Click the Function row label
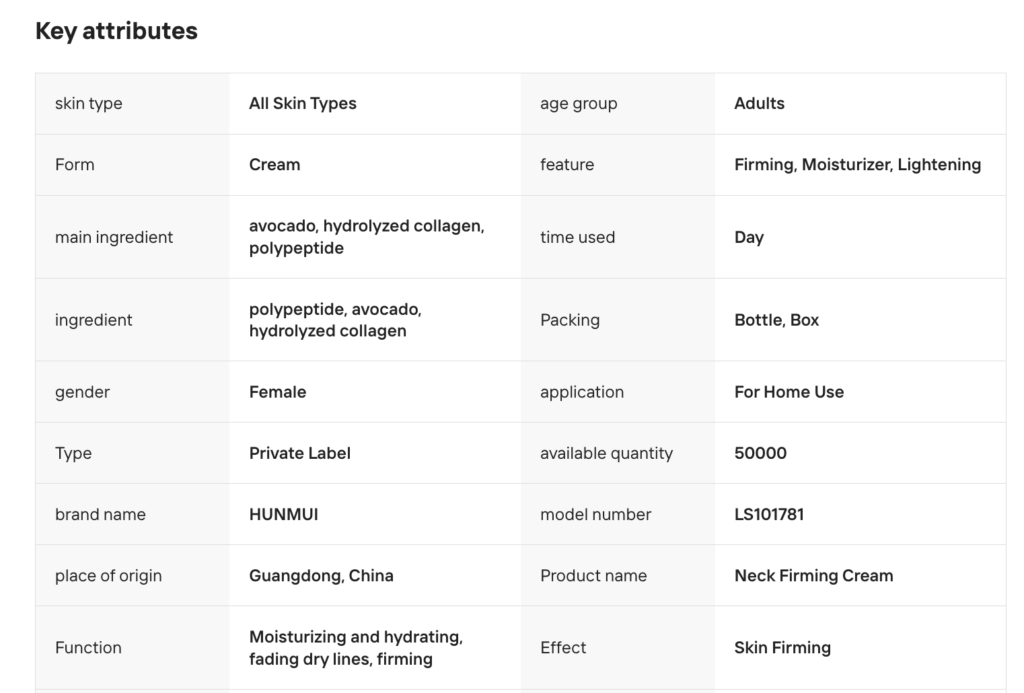Viewport: 1024px width, 693px height. click(x=88, y=647)
